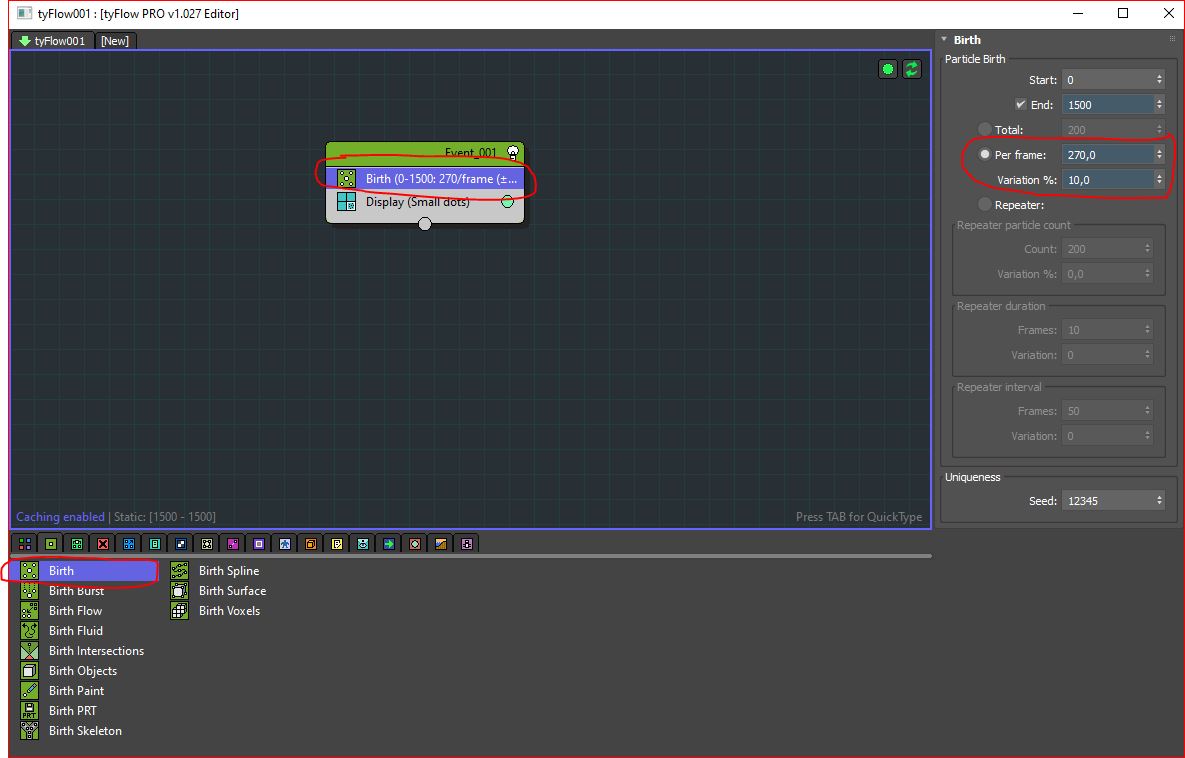The width and height of the screenshot is (1185, 758).
Task: Click the Caching enabled status text
Action: pos(60,517)
